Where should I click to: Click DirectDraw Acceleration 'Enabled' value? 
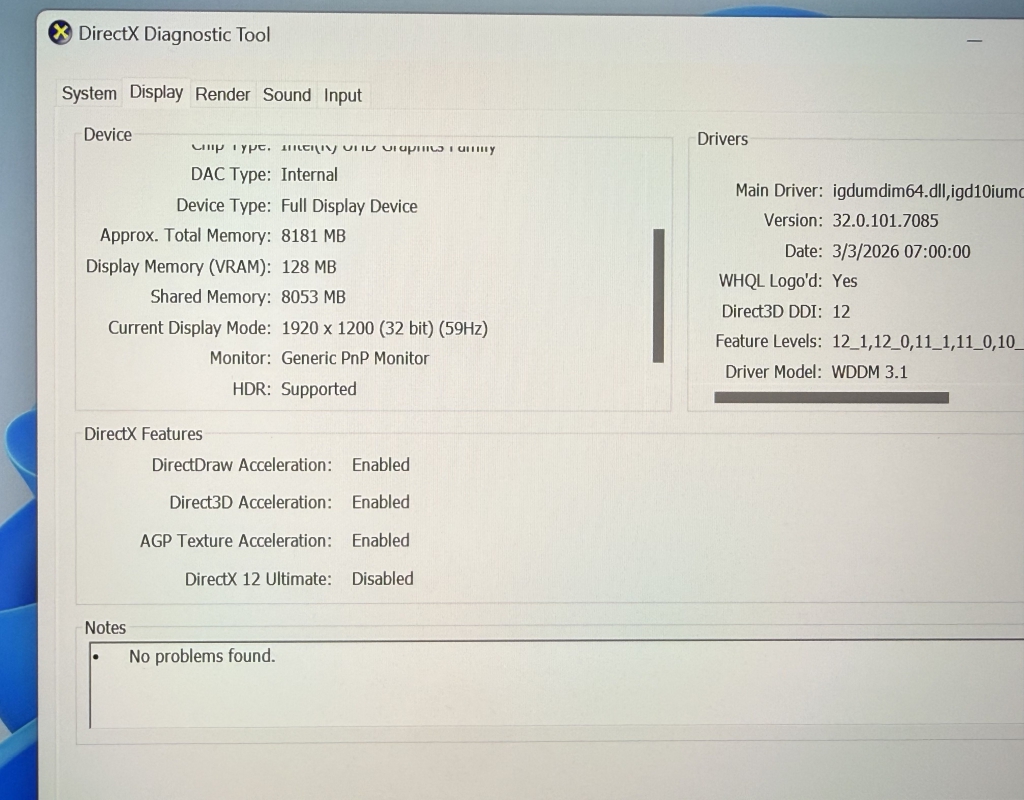pos(381,464)
